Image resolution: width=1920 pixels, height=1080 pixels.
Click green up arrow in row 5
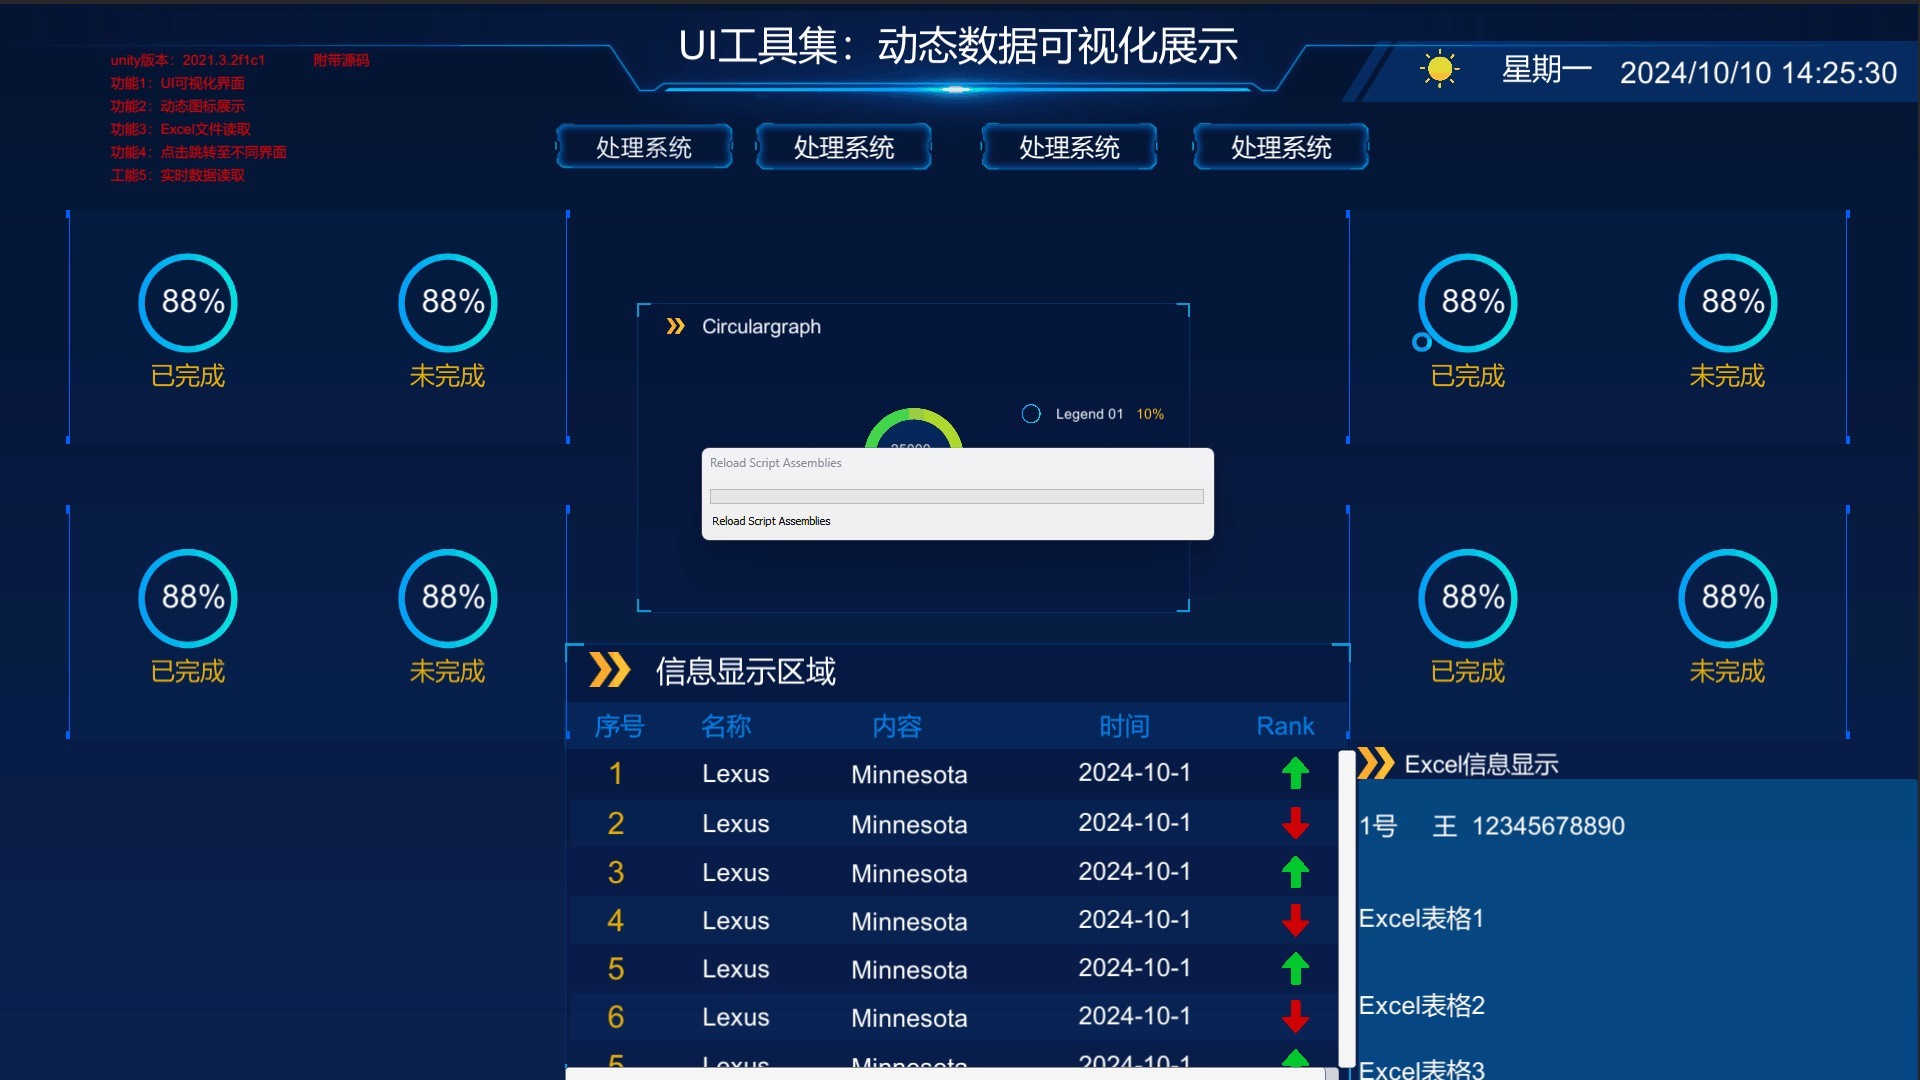pyautogui.click(x=1295, y=968)
